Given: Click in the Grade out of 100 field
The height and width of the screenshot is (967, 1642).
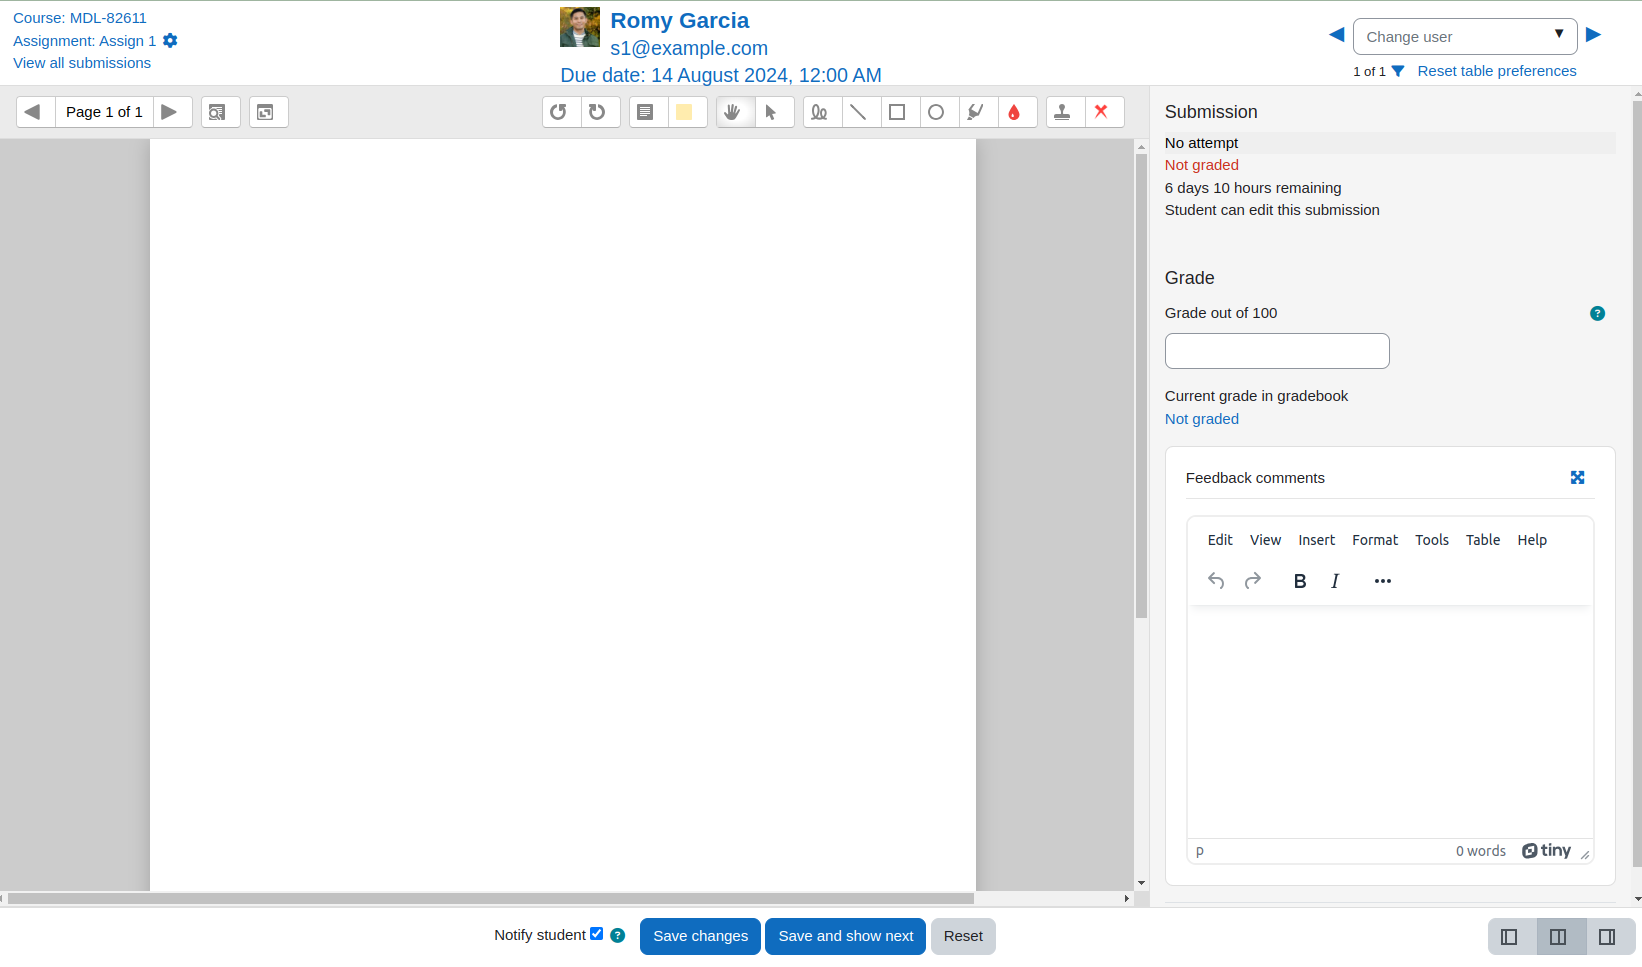Looking at the screenshot, I should pyautogui.click(x=1277, y=351).
